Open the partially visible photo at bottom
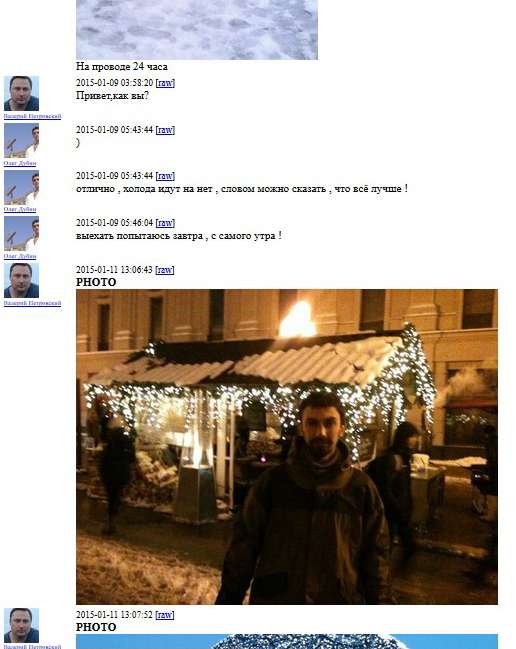This screenshot has width=516, height=649. tap(287, 642)
